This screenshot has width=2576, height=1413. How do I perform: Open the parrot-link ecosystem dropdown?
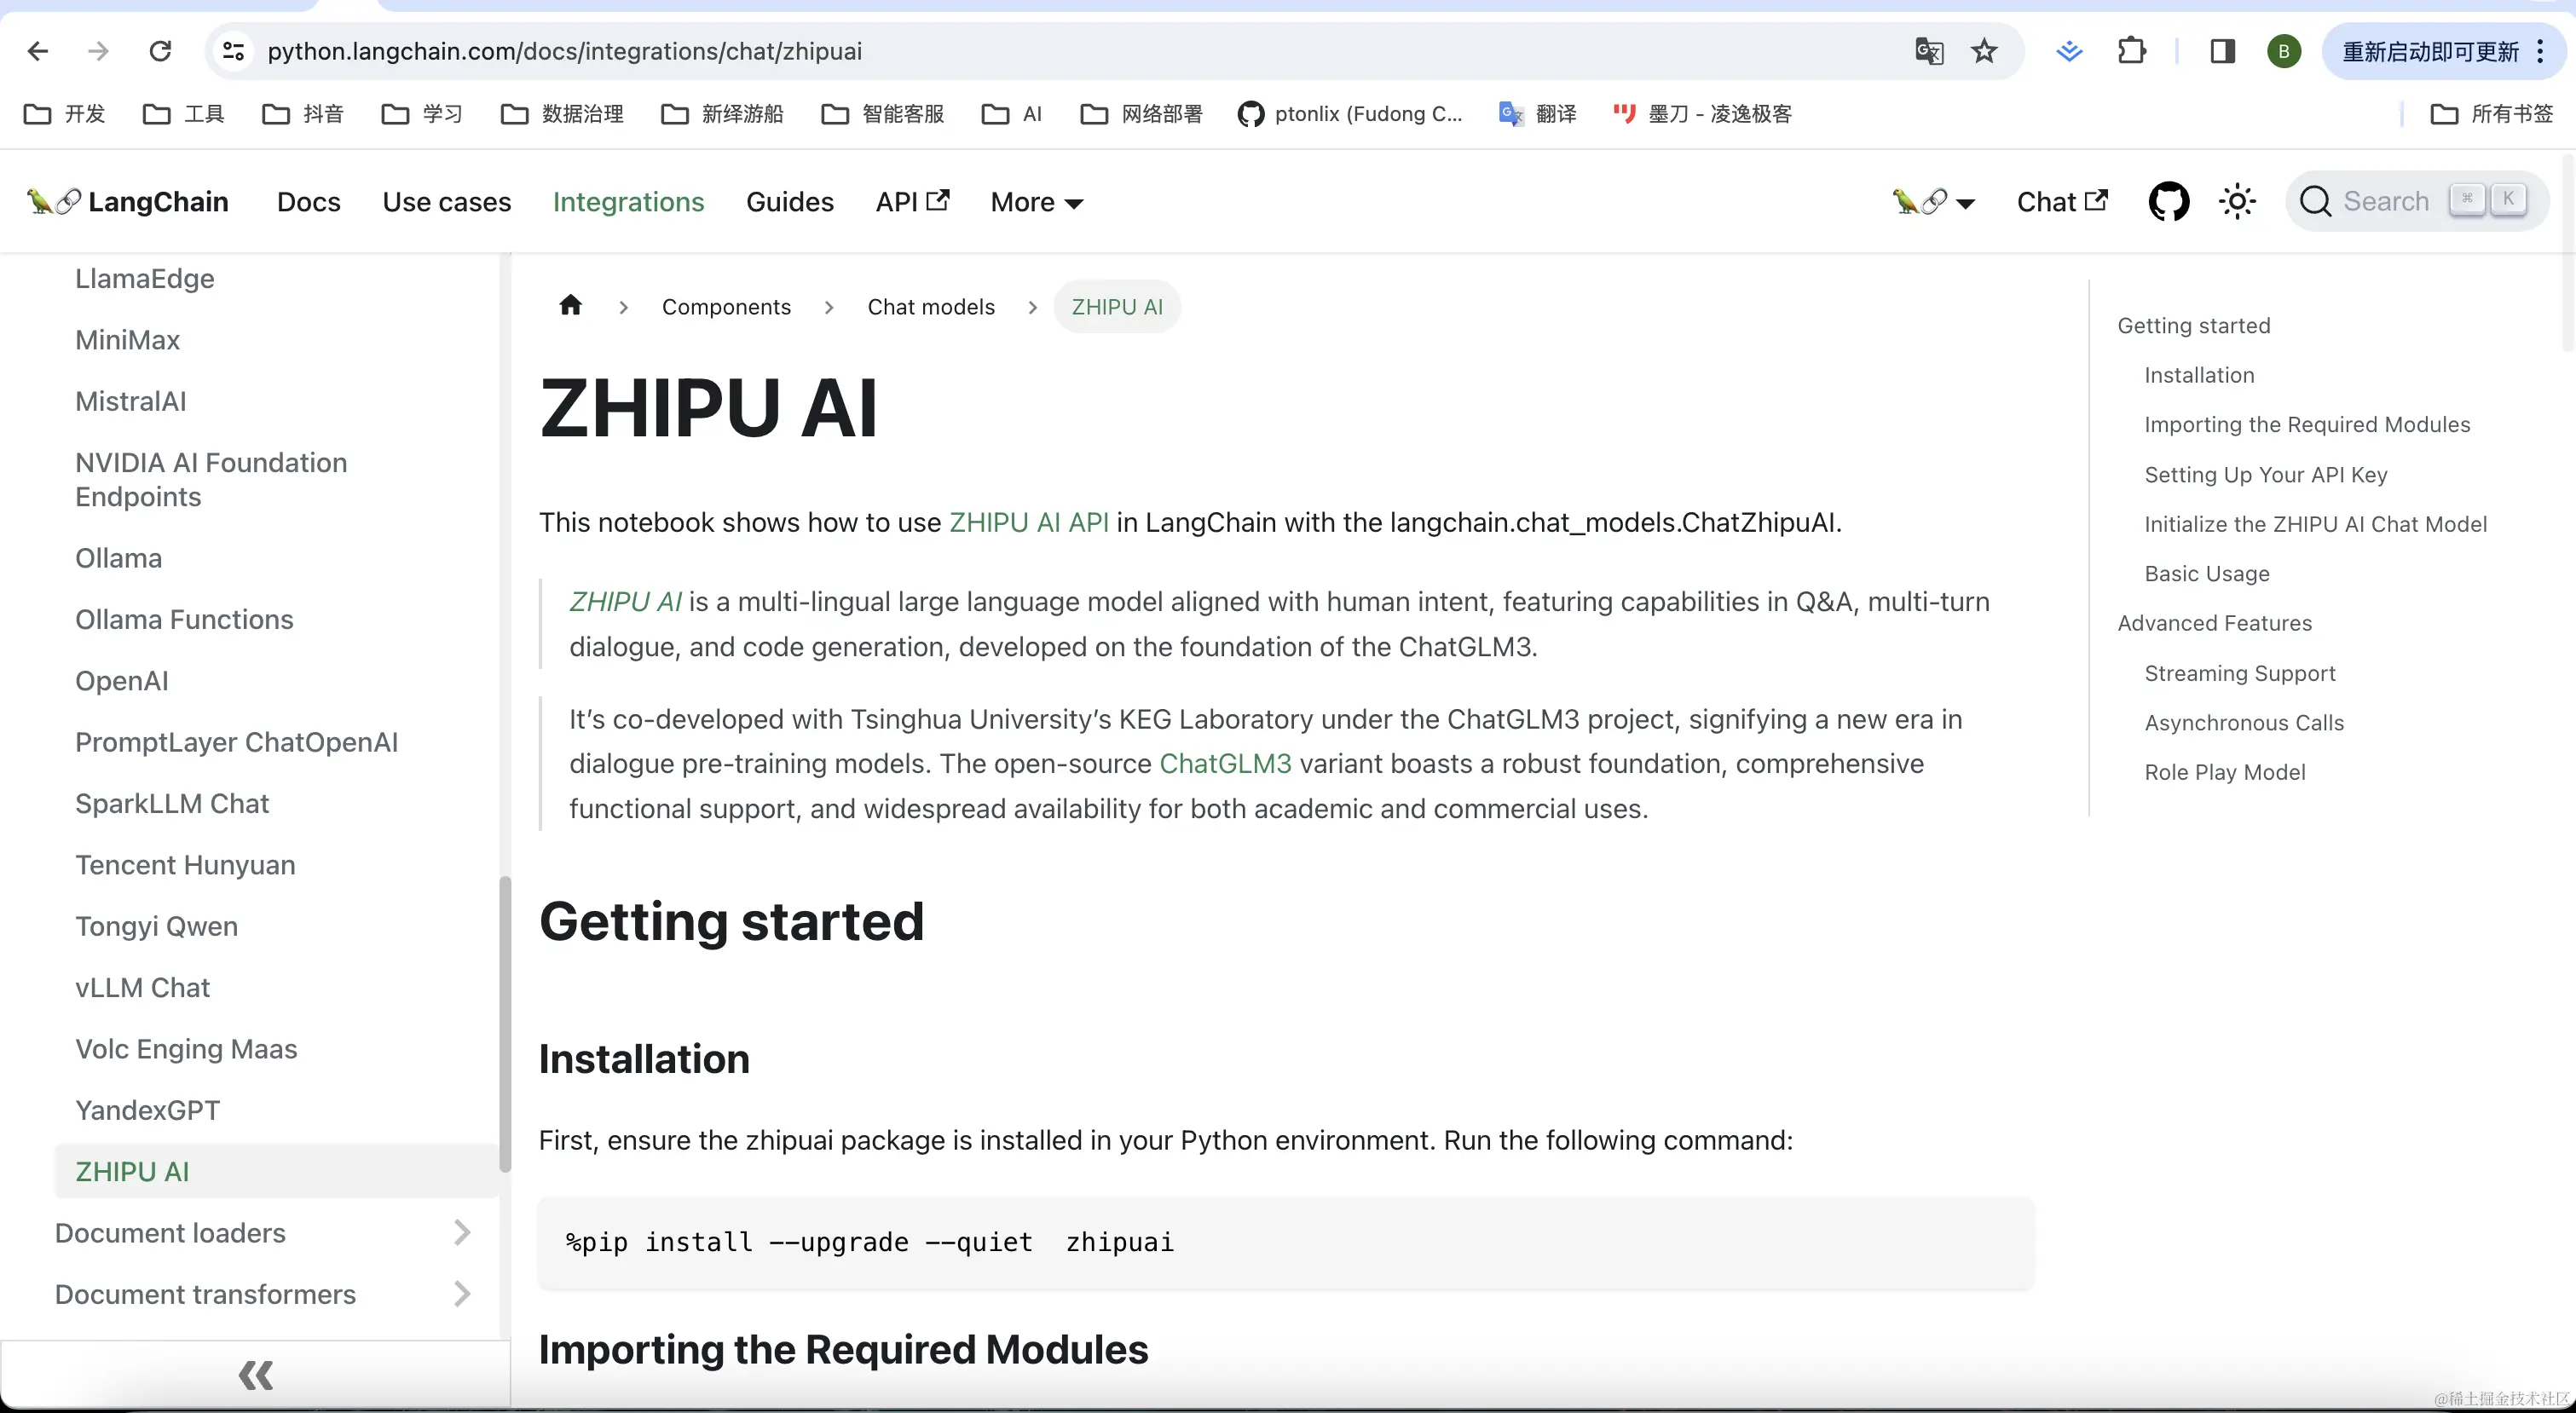pos(1933,202)
